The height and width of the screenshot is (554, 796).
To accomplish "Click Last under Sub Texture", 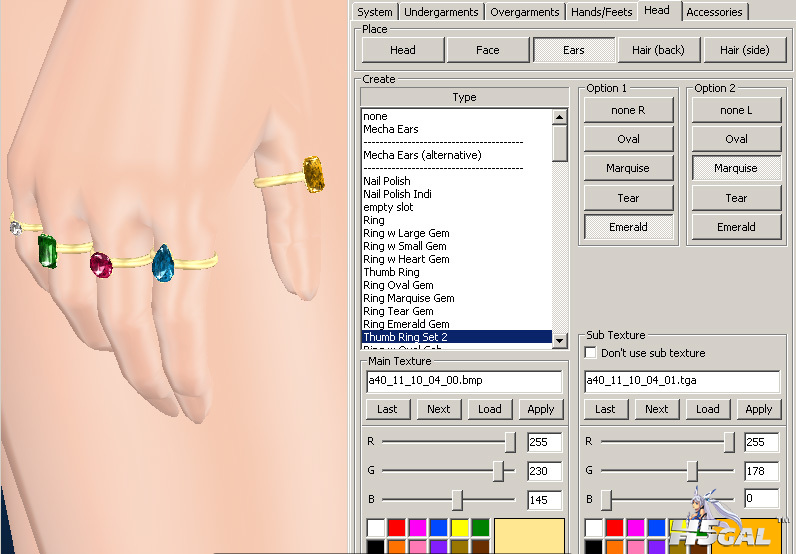I will tap(605, 409).
